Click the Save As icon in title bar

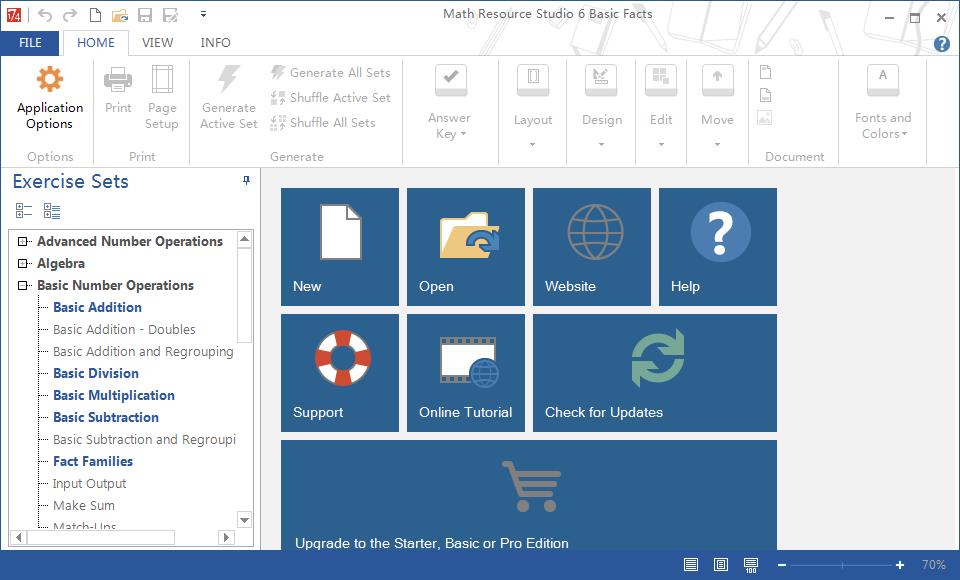pyautogui.click(x=170, y=15)
